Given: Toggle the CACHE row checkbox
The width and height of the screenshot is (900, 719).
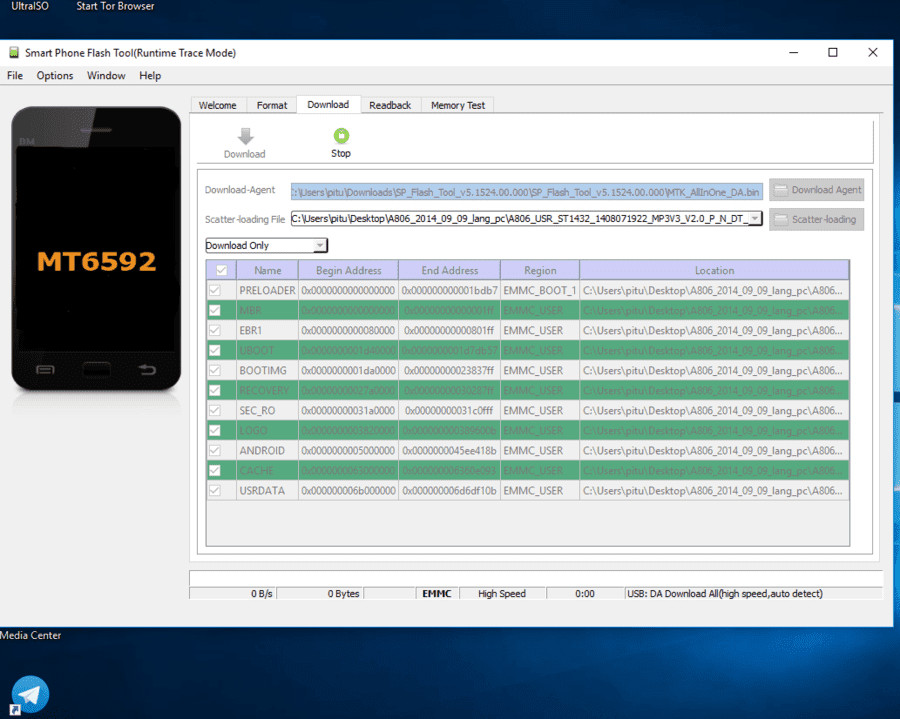Looking at the screenshot, I should [215, 471].
